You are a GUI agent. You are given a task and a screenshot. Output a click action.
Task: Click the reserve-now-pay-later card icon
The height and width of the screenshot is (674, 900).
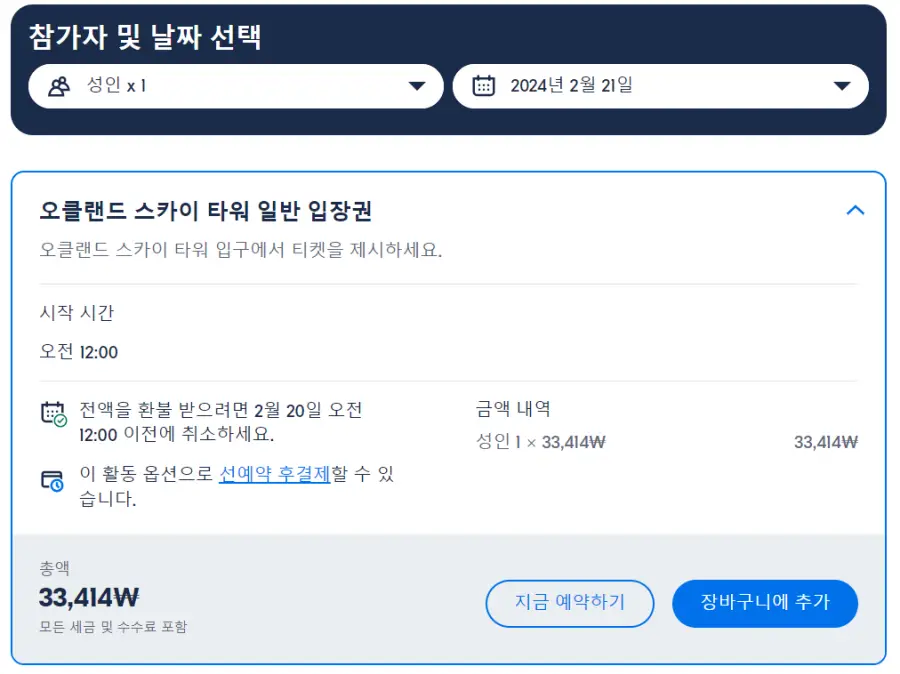pos(52,481)
